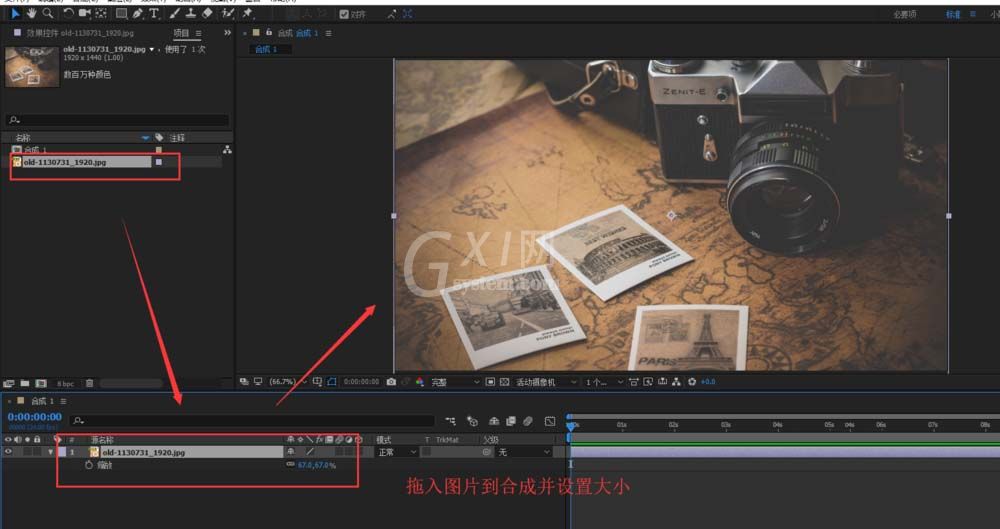Open the 活动摄像机 camera view dropdown
This screenshot has height=529, width=1000.
pos(546,382)
